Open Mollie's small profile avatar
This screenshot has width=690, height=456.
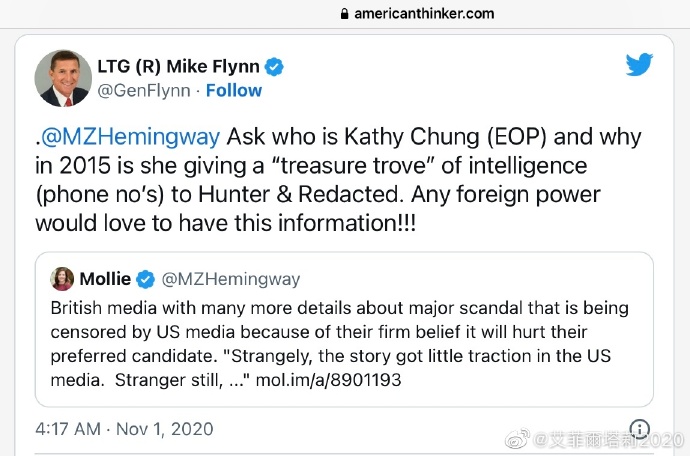click(62, 278)
